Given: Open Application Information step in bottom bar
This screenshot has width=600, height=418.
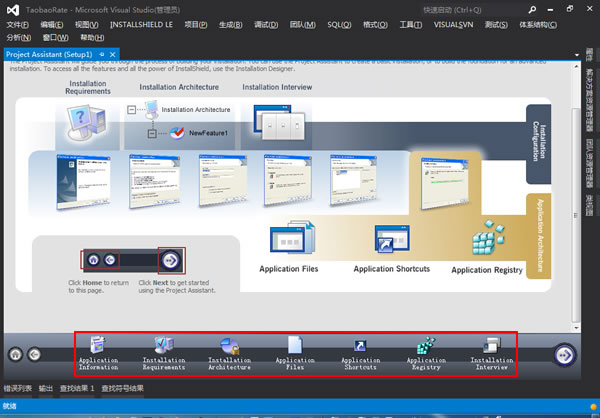Looking at the screenshot, I should pos(98,354).
